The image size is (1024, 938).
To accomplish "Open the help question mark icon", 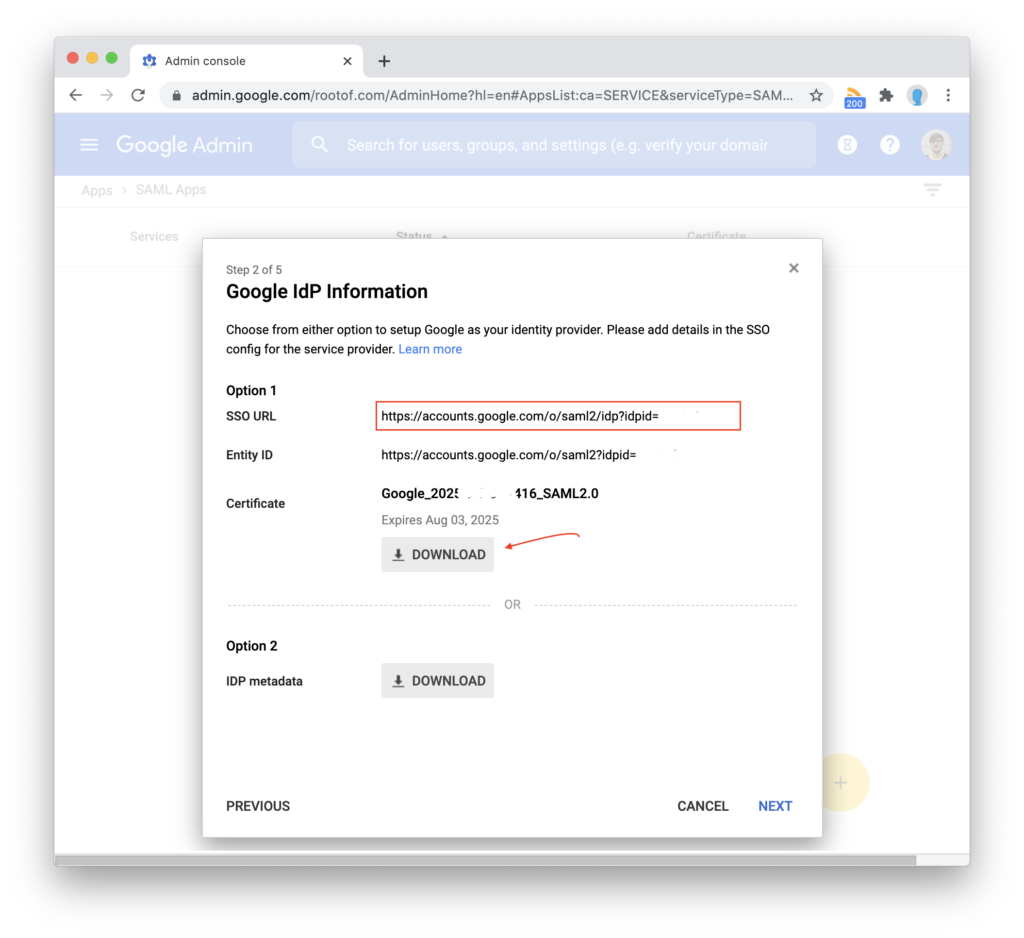I will coord(889,145).
